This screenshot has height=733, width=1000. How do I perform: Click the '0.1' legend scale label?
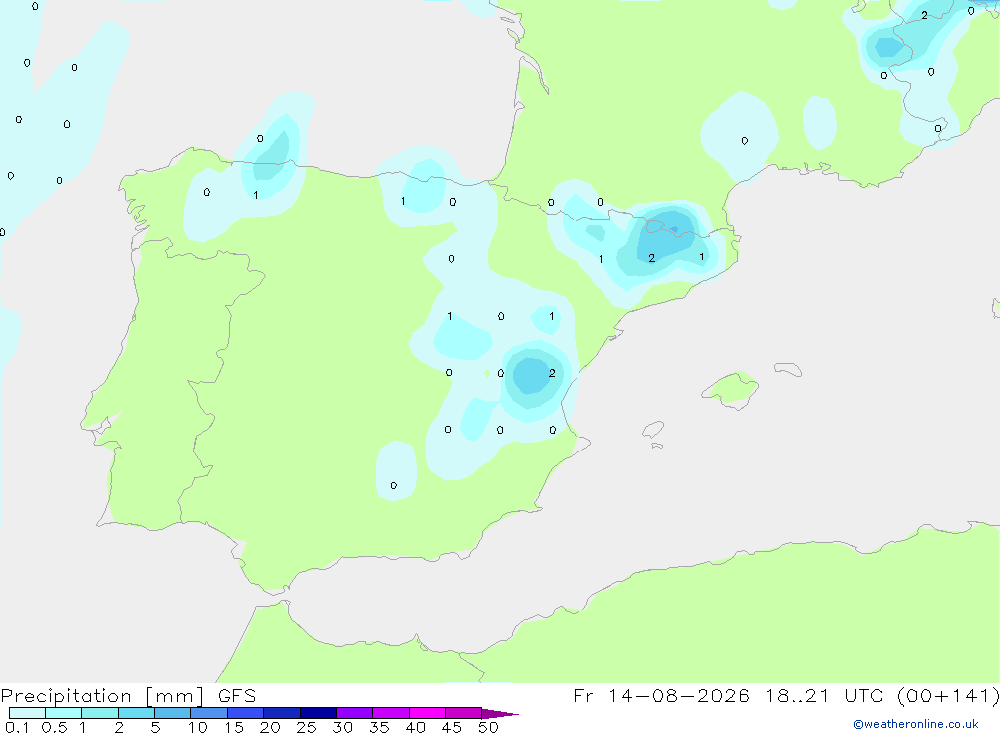click(17, 727)
